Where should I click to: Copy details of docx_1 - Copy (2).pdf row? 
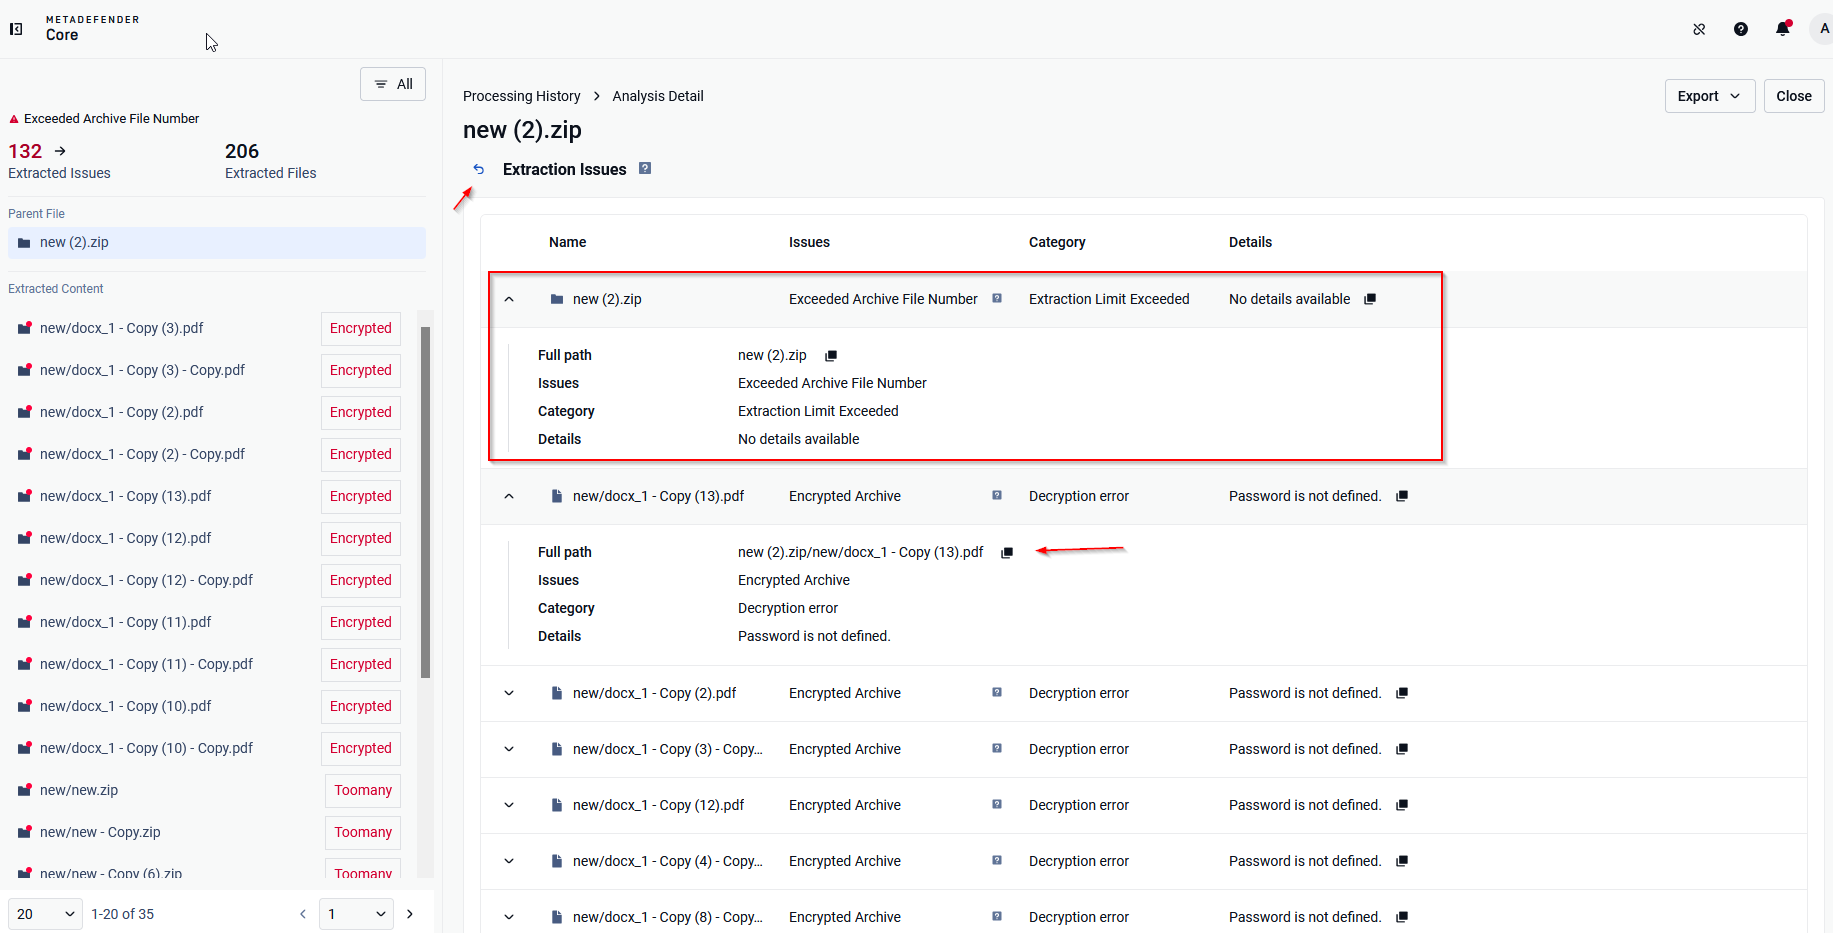pyautogui.click(x=1402, y=693)
